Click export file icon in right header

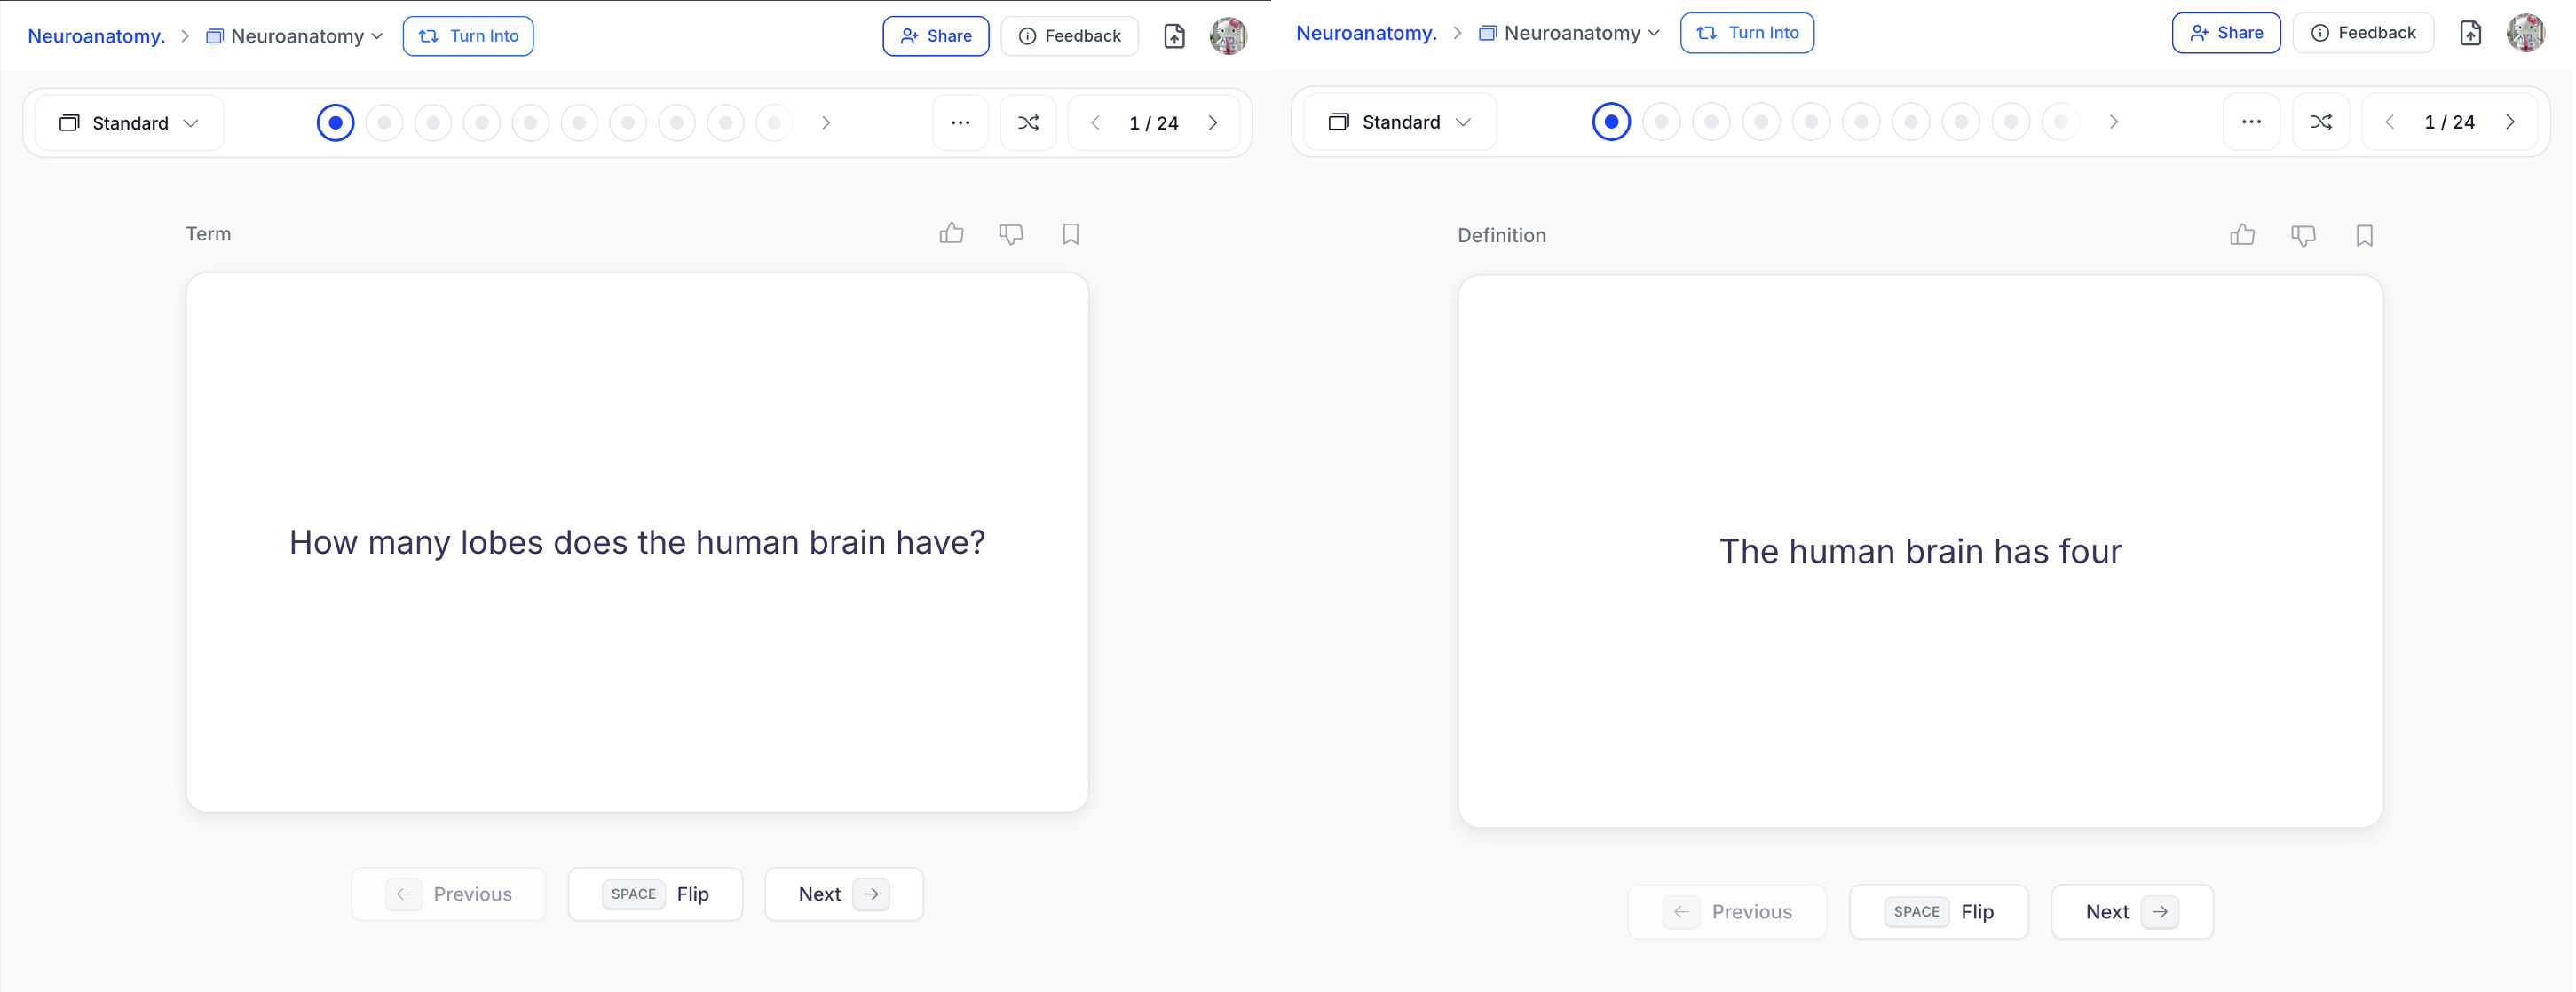click(2470, 33)
